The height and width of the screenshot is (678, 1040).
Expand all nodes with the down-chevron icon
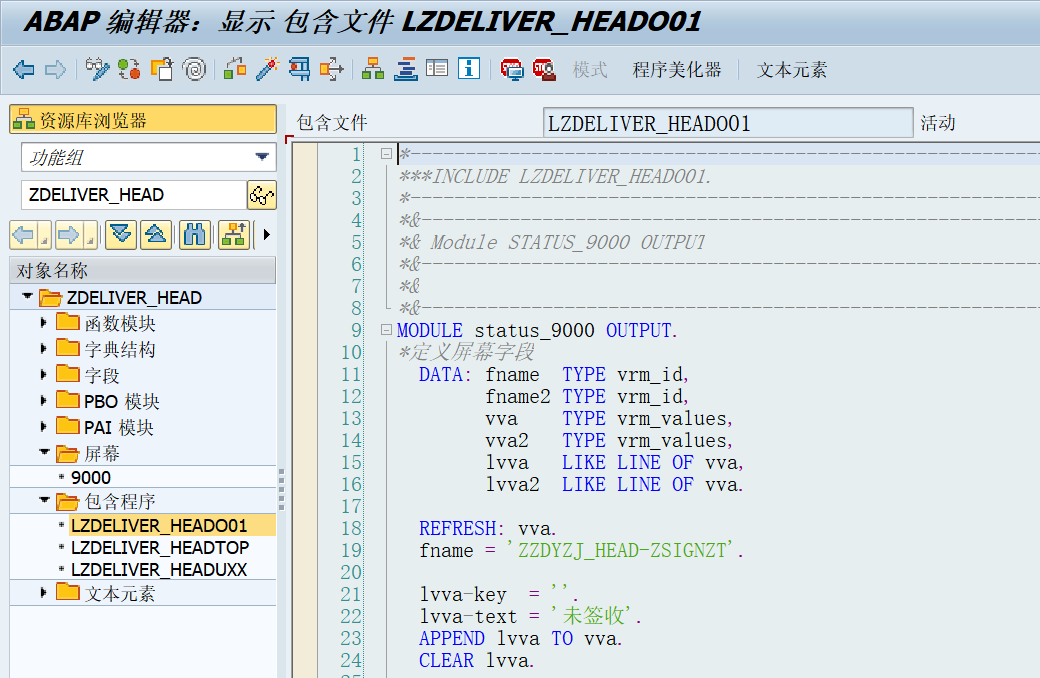(x=121, y=235)
